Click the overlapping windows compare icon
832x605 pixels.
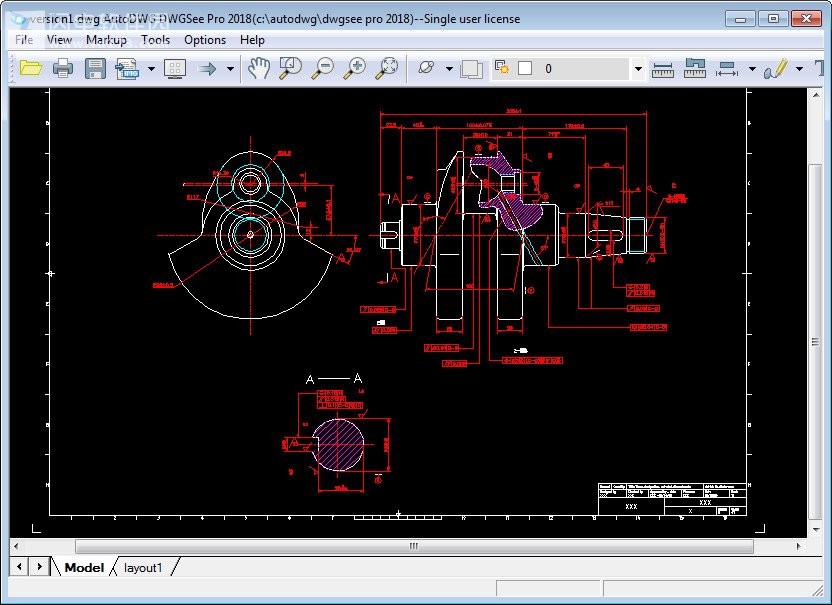(472, 69)
